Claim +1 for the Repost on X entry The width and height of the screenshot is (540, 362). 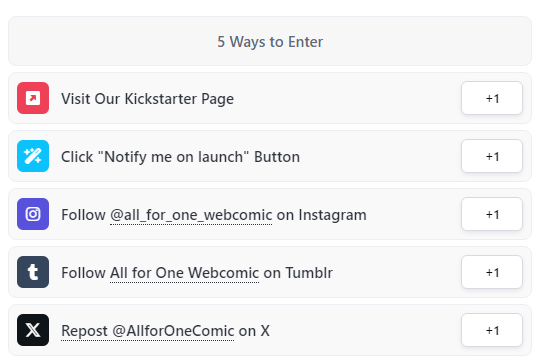point(492,330)
